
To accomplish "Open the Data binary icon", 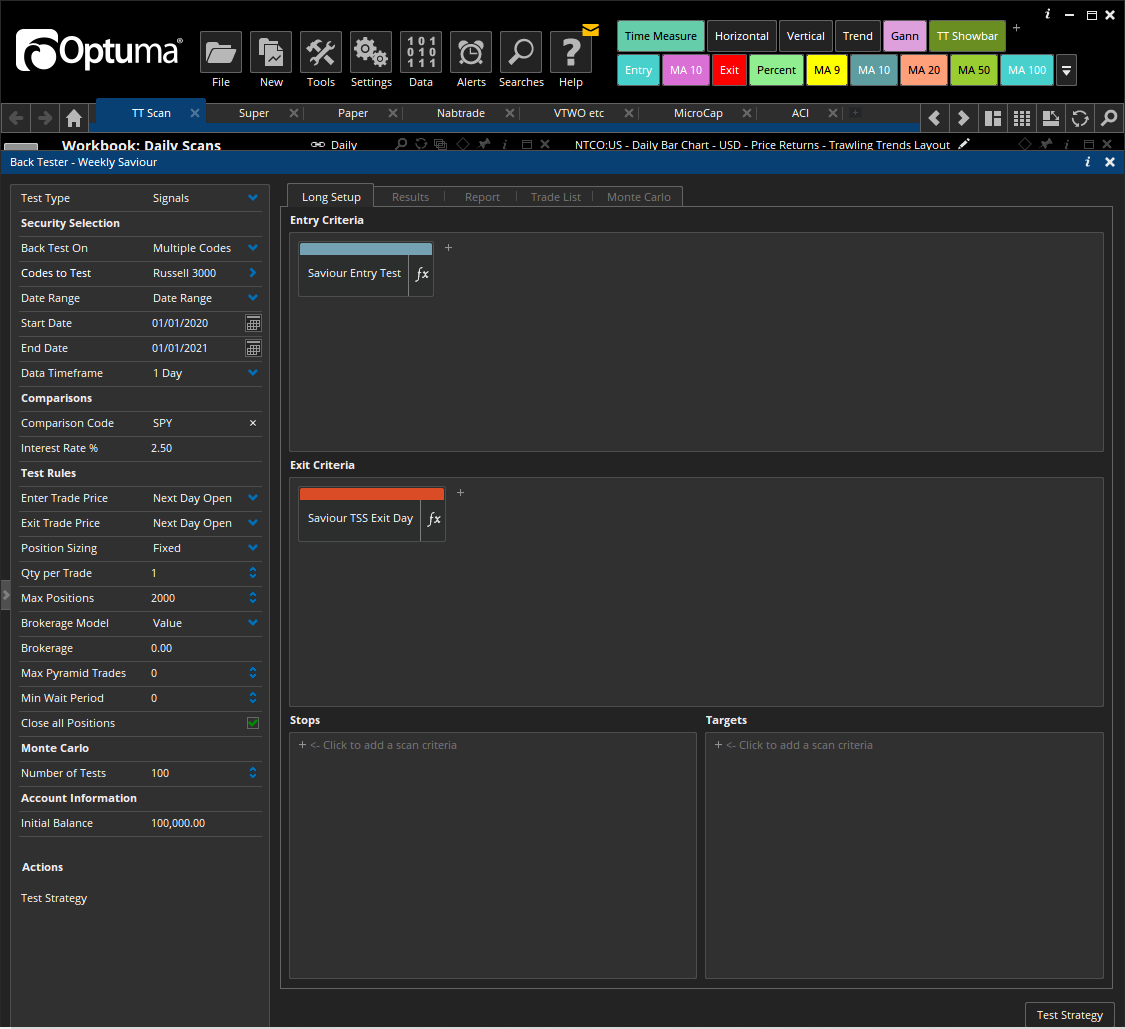I will 421,53.
